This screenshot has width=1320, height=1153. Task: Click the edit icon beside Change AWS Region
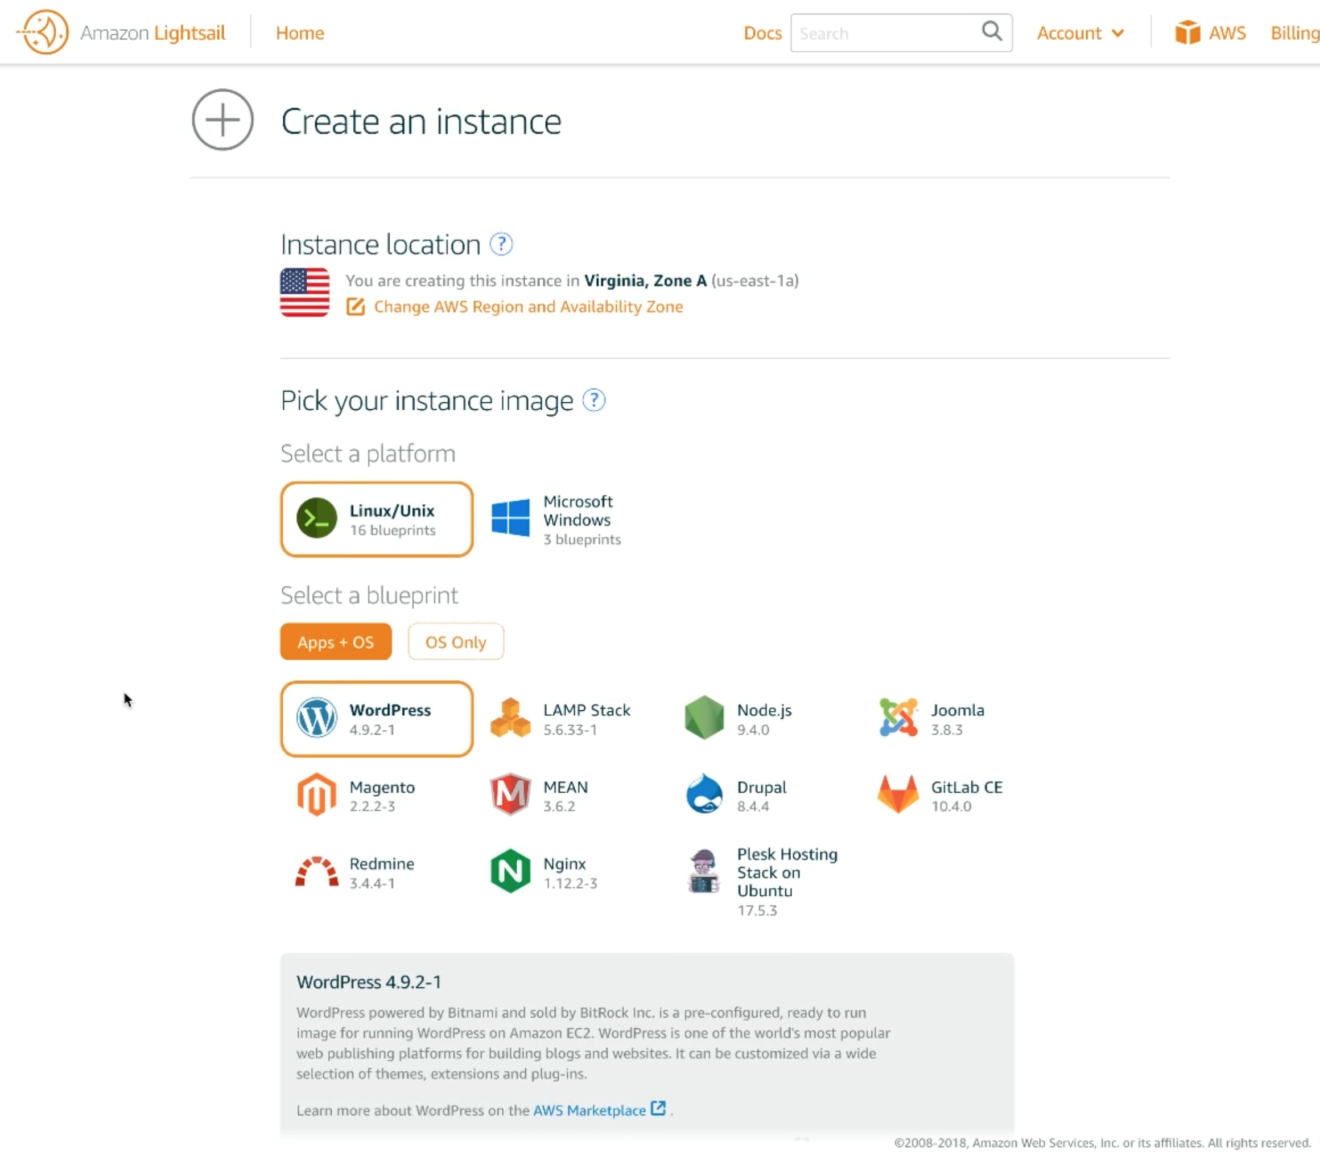click(355, 306)
